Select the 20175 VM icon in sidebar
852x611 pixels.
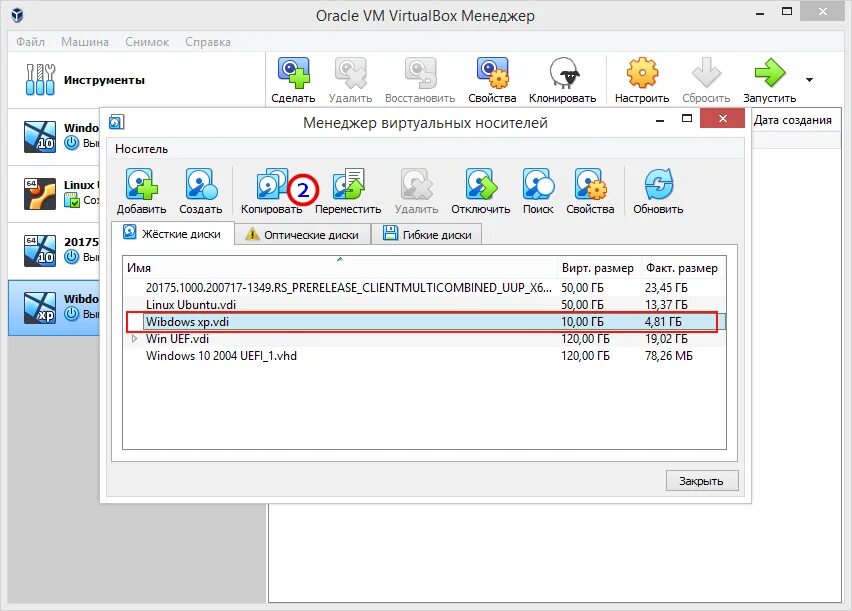click(40, 251)
